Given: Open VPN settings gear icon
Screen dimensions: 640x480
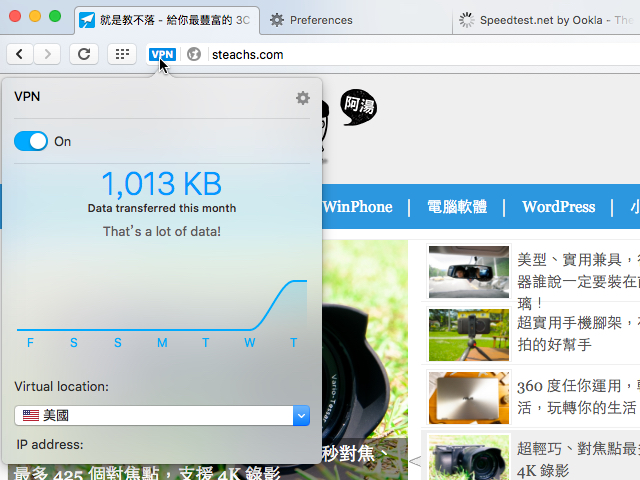Looking at the screenshot, I should (303, 98).
